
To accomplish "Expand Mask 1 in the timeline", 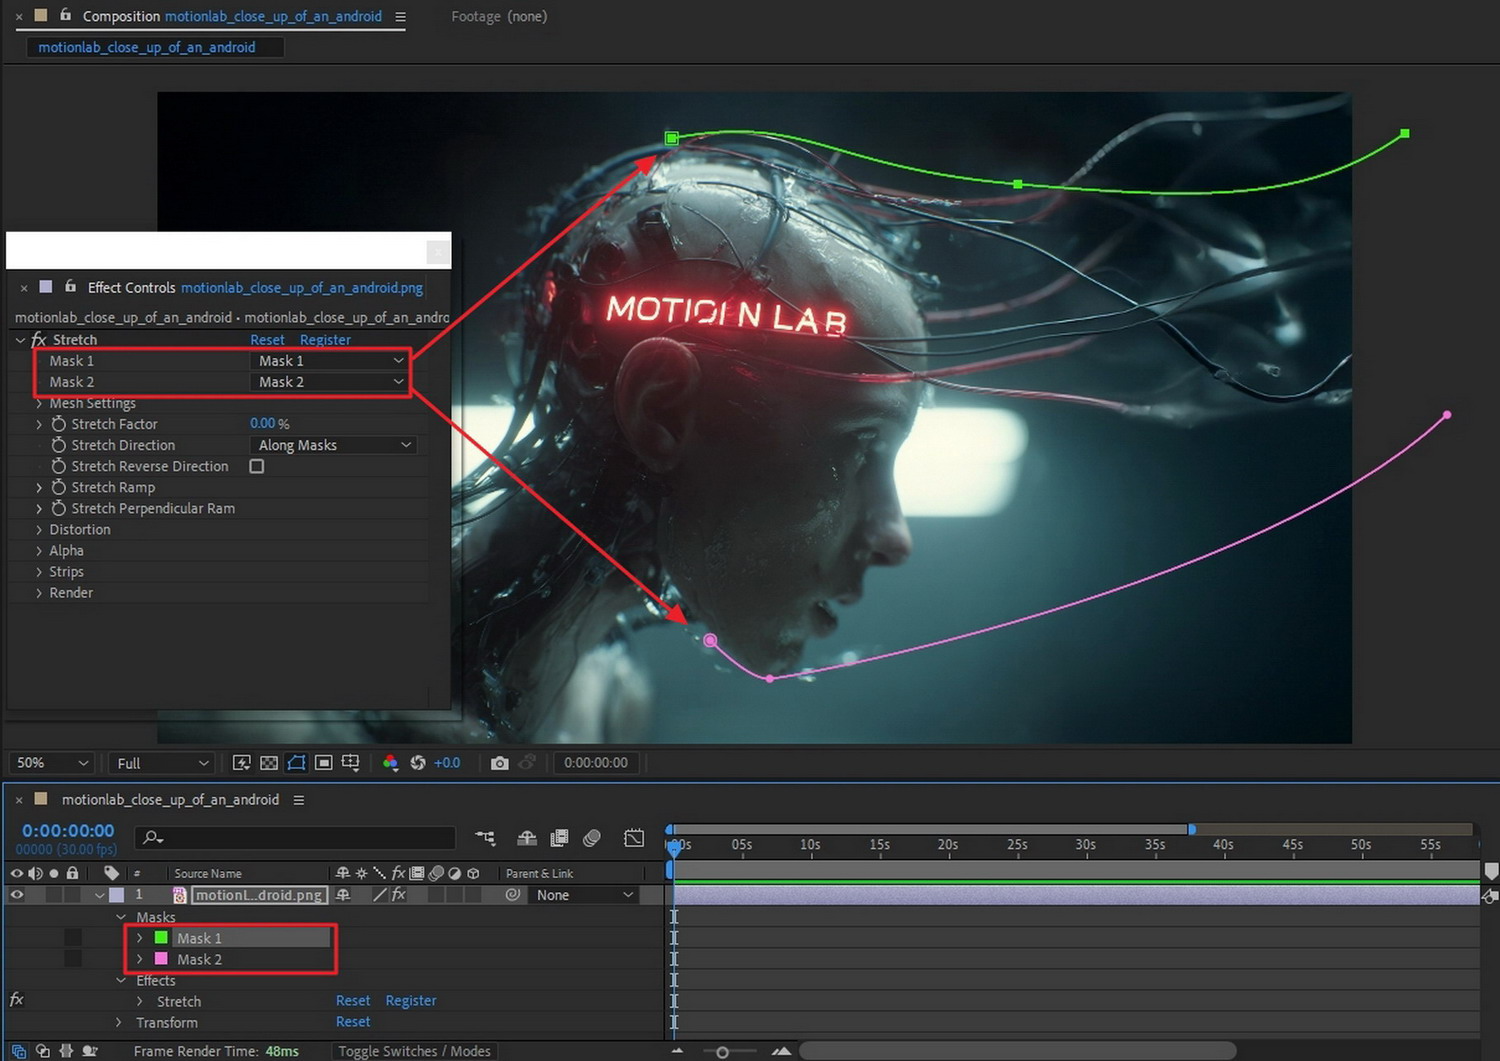I will coord(139,938).
